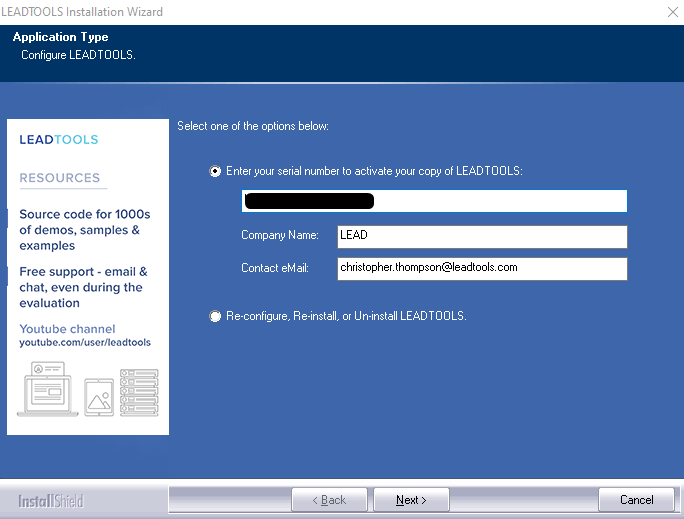Click the laptop illustration icon
This screenshot has width=684, height=519.
point(48,389)
